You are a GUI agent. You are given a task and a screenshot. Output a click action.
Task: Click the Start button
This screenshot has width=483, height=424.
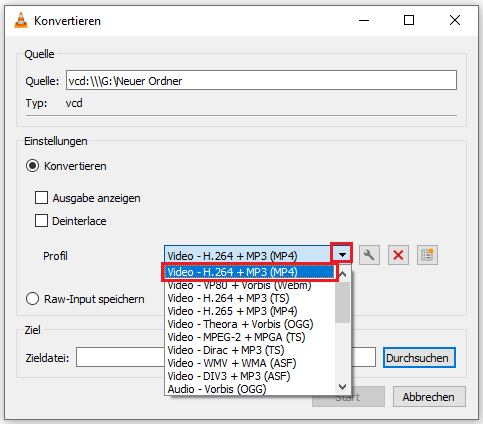pos(348,397)
